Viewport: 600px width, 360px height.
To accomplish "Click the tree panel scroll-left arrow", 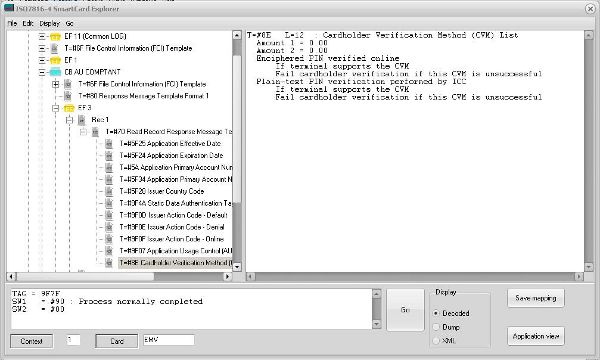I will point(11,276).
